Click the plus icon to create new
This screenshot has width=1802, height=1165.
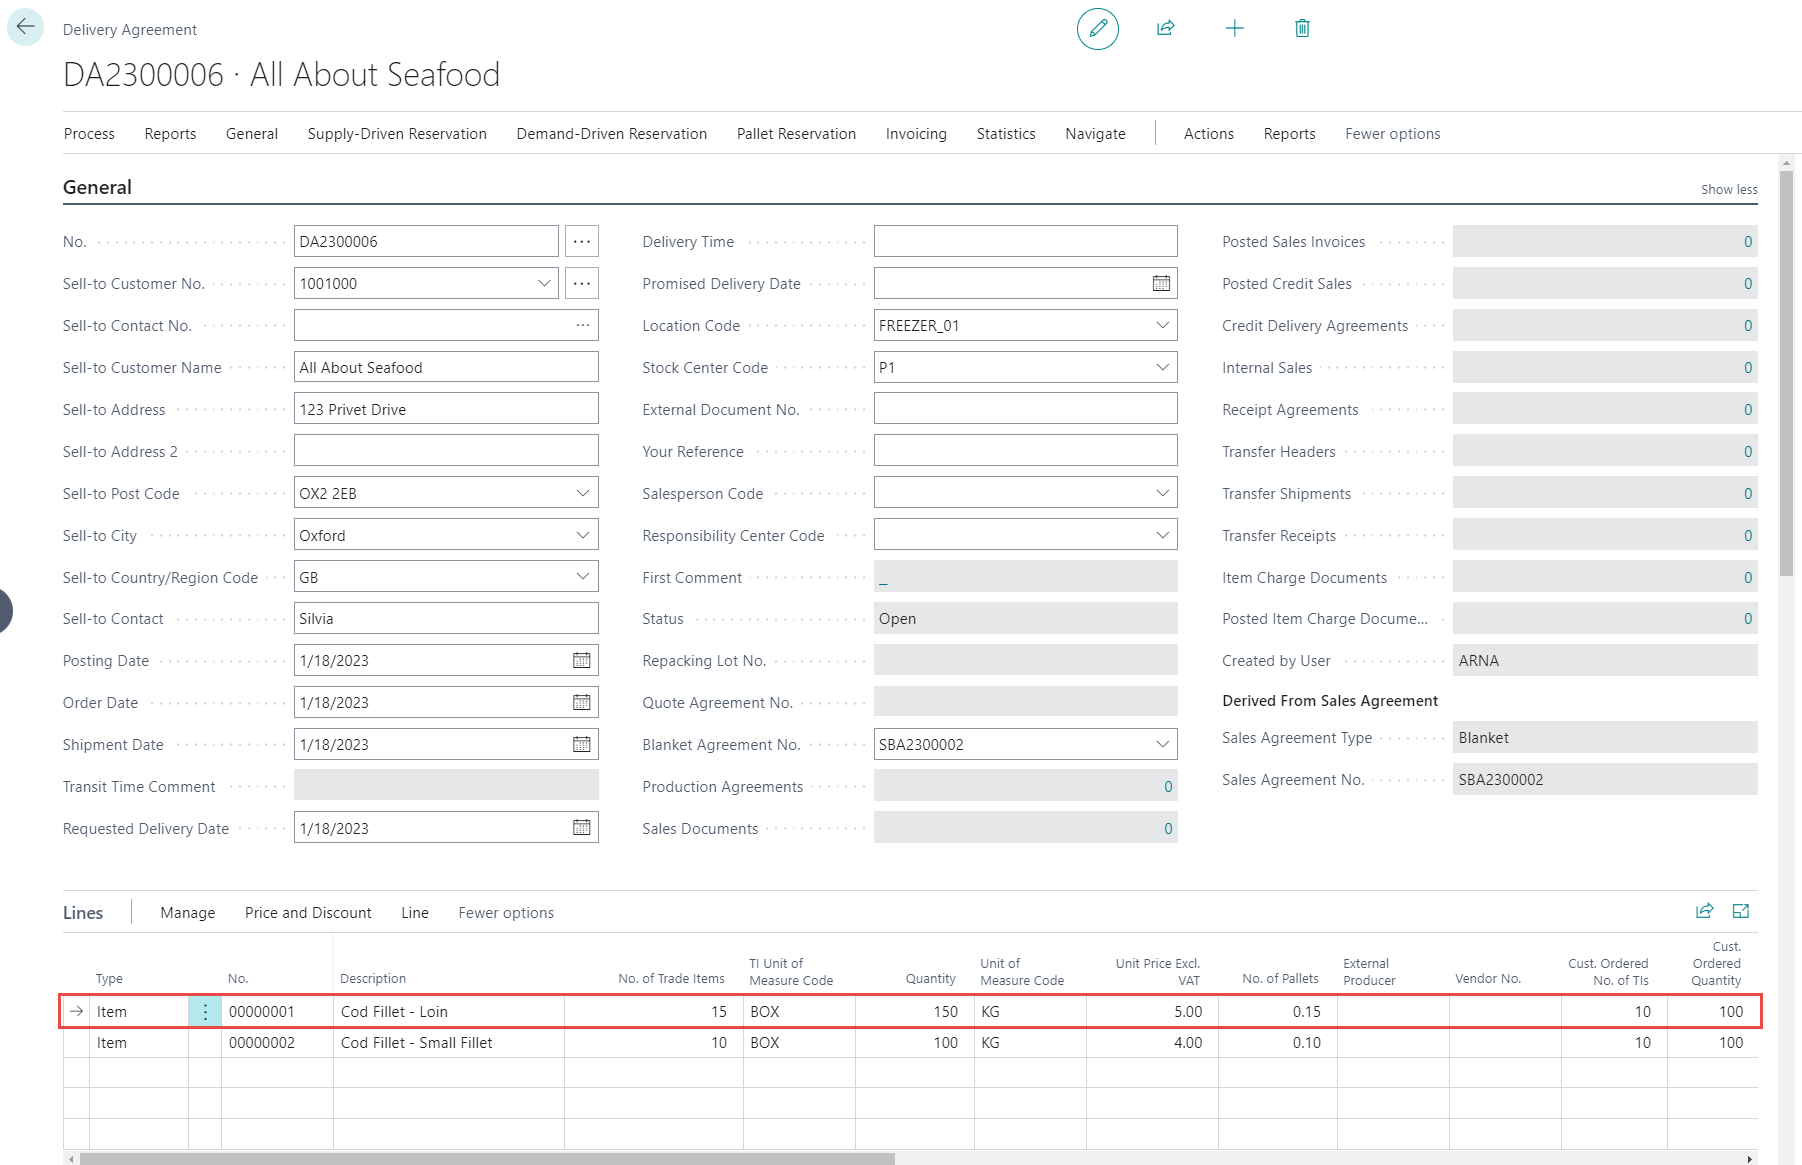click(x=1234, y=28)
